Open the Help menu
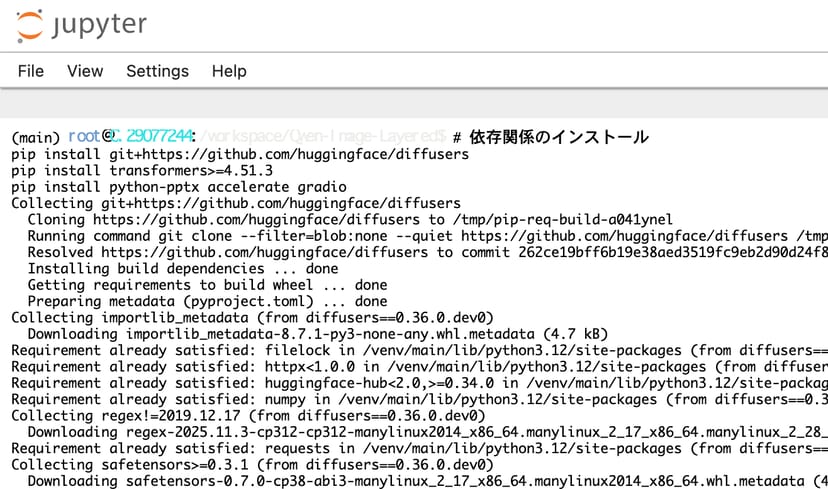Screen dimensions: 828x489 coord(229,71)
